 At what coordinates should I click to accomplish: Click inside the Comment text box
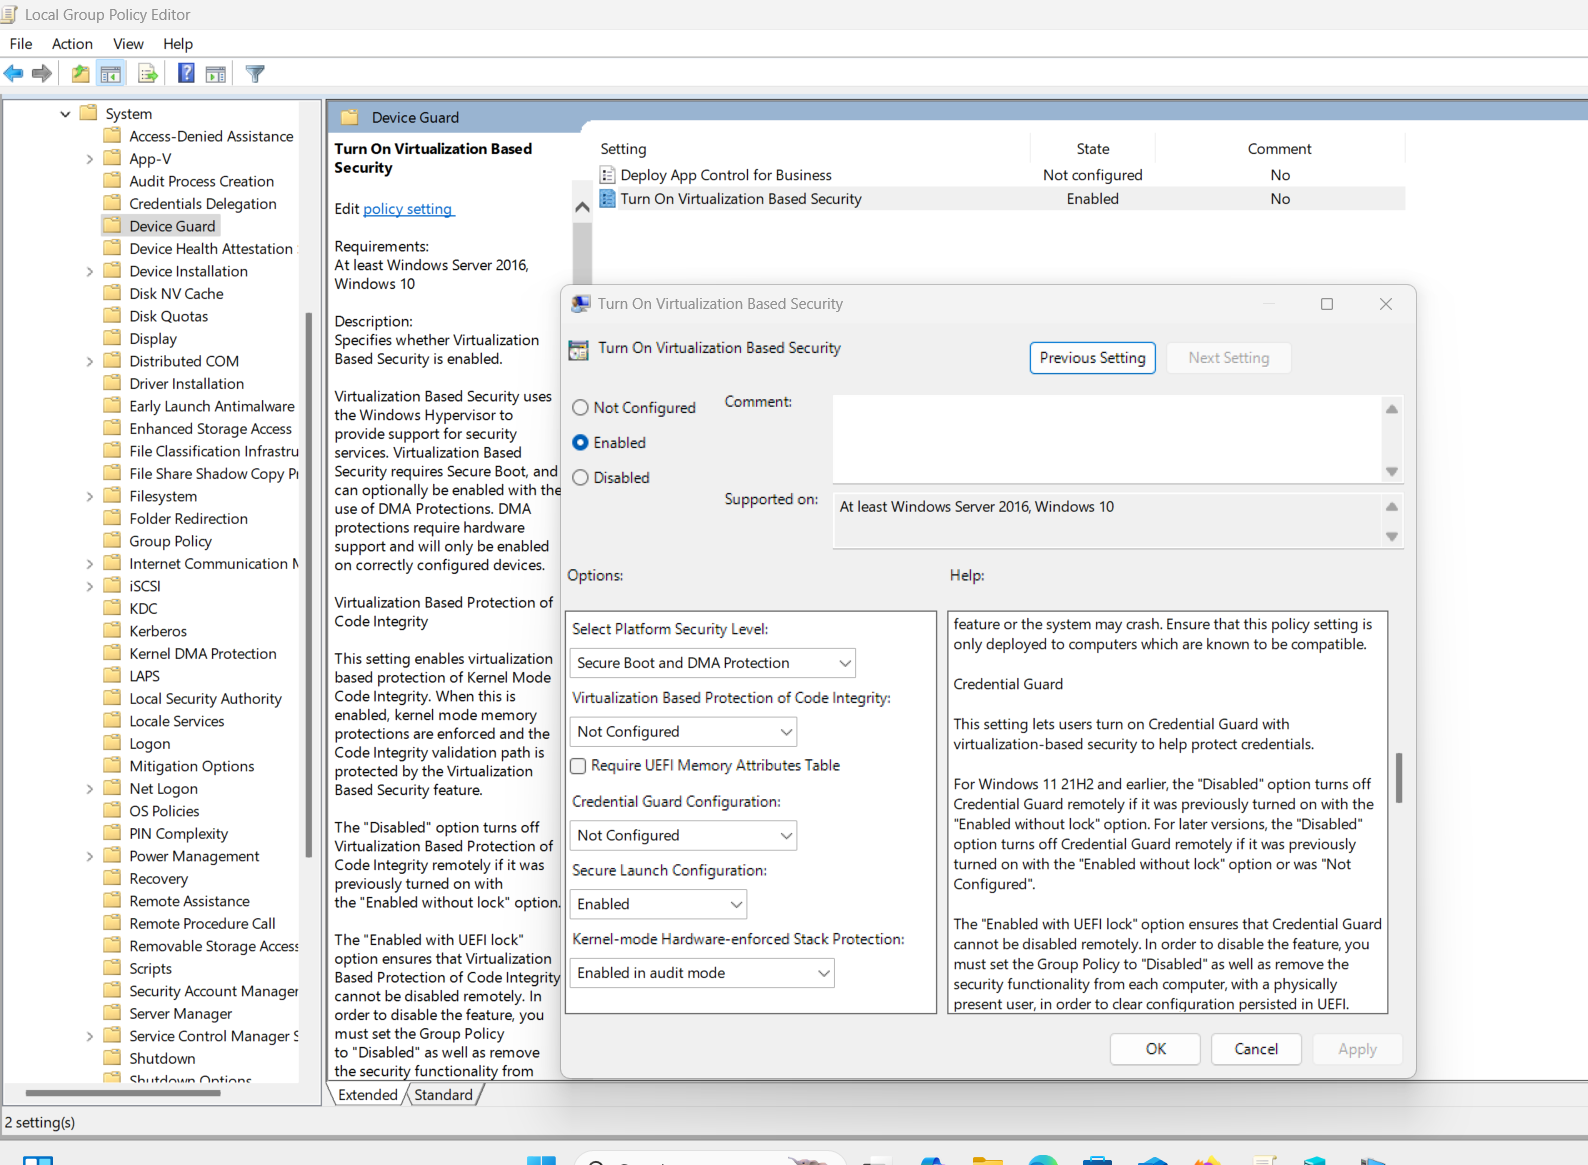click(1105, 439)
